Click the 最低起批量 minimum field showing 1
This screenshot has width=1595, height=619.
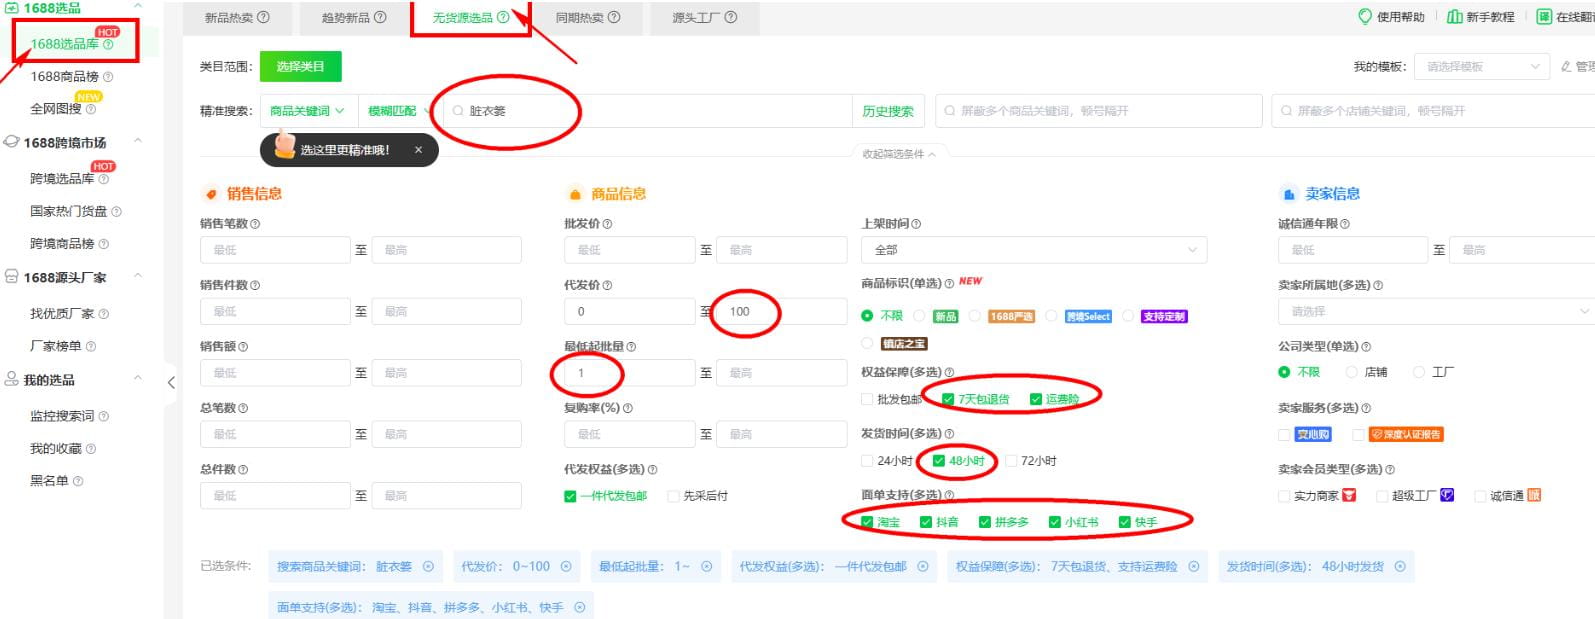coord(629,373)
